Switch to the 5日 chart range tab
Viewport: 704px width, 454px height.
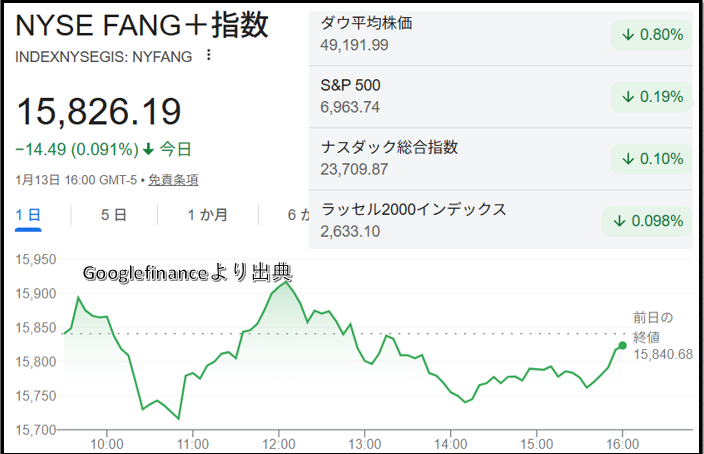114,214
